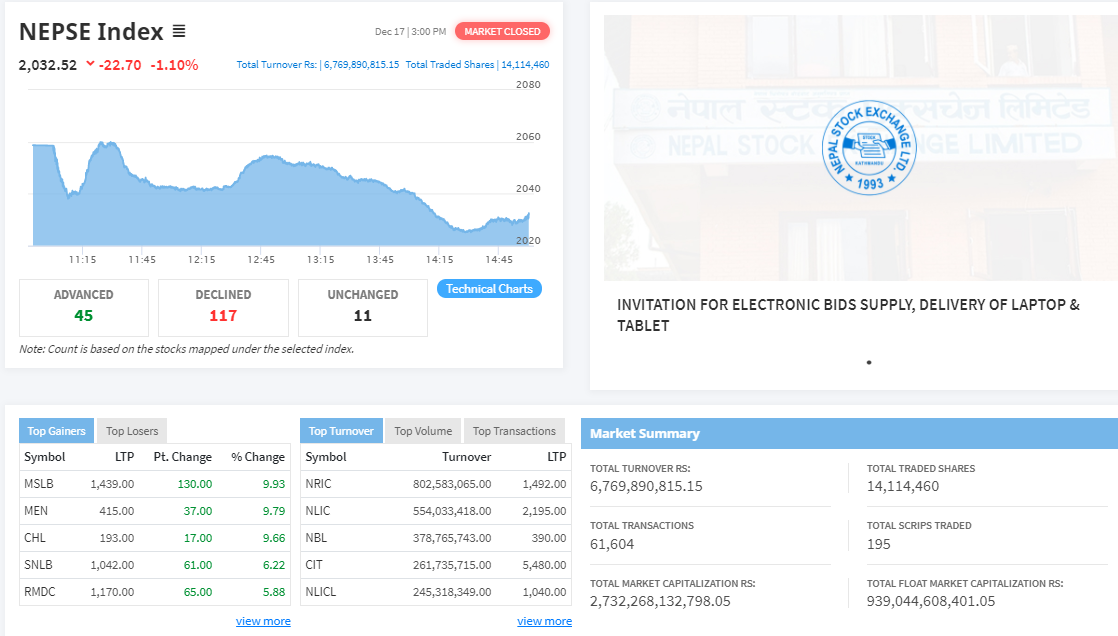Select the NRIC symbol in turnover table
The height and width of the screenshot is (636, 1118).
(x=318, y=483)
